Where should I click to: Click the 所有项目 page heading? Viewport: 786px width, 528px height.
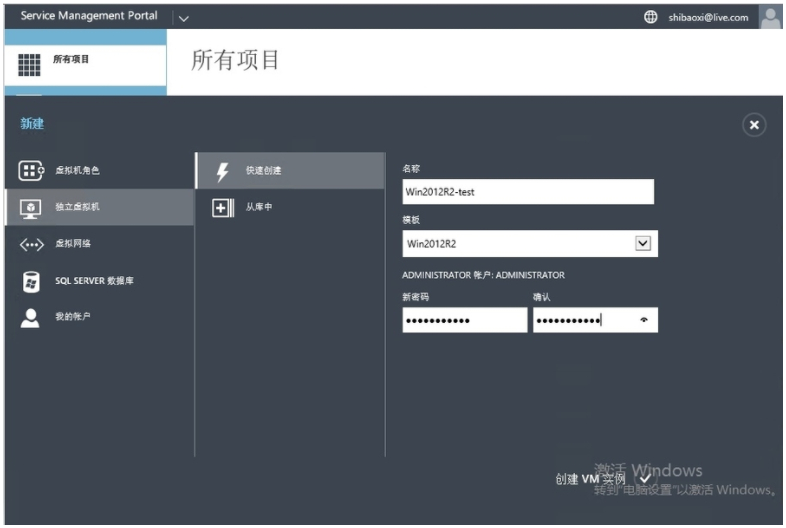[x=235, y=60]
